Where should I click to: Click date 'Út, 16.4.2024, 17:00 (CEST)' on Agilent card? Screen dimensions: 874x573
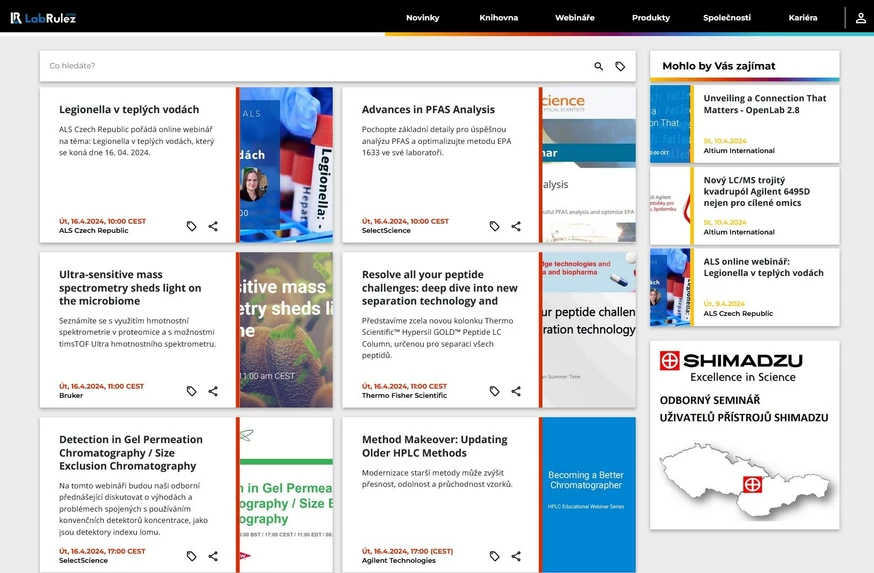[407, 551]
